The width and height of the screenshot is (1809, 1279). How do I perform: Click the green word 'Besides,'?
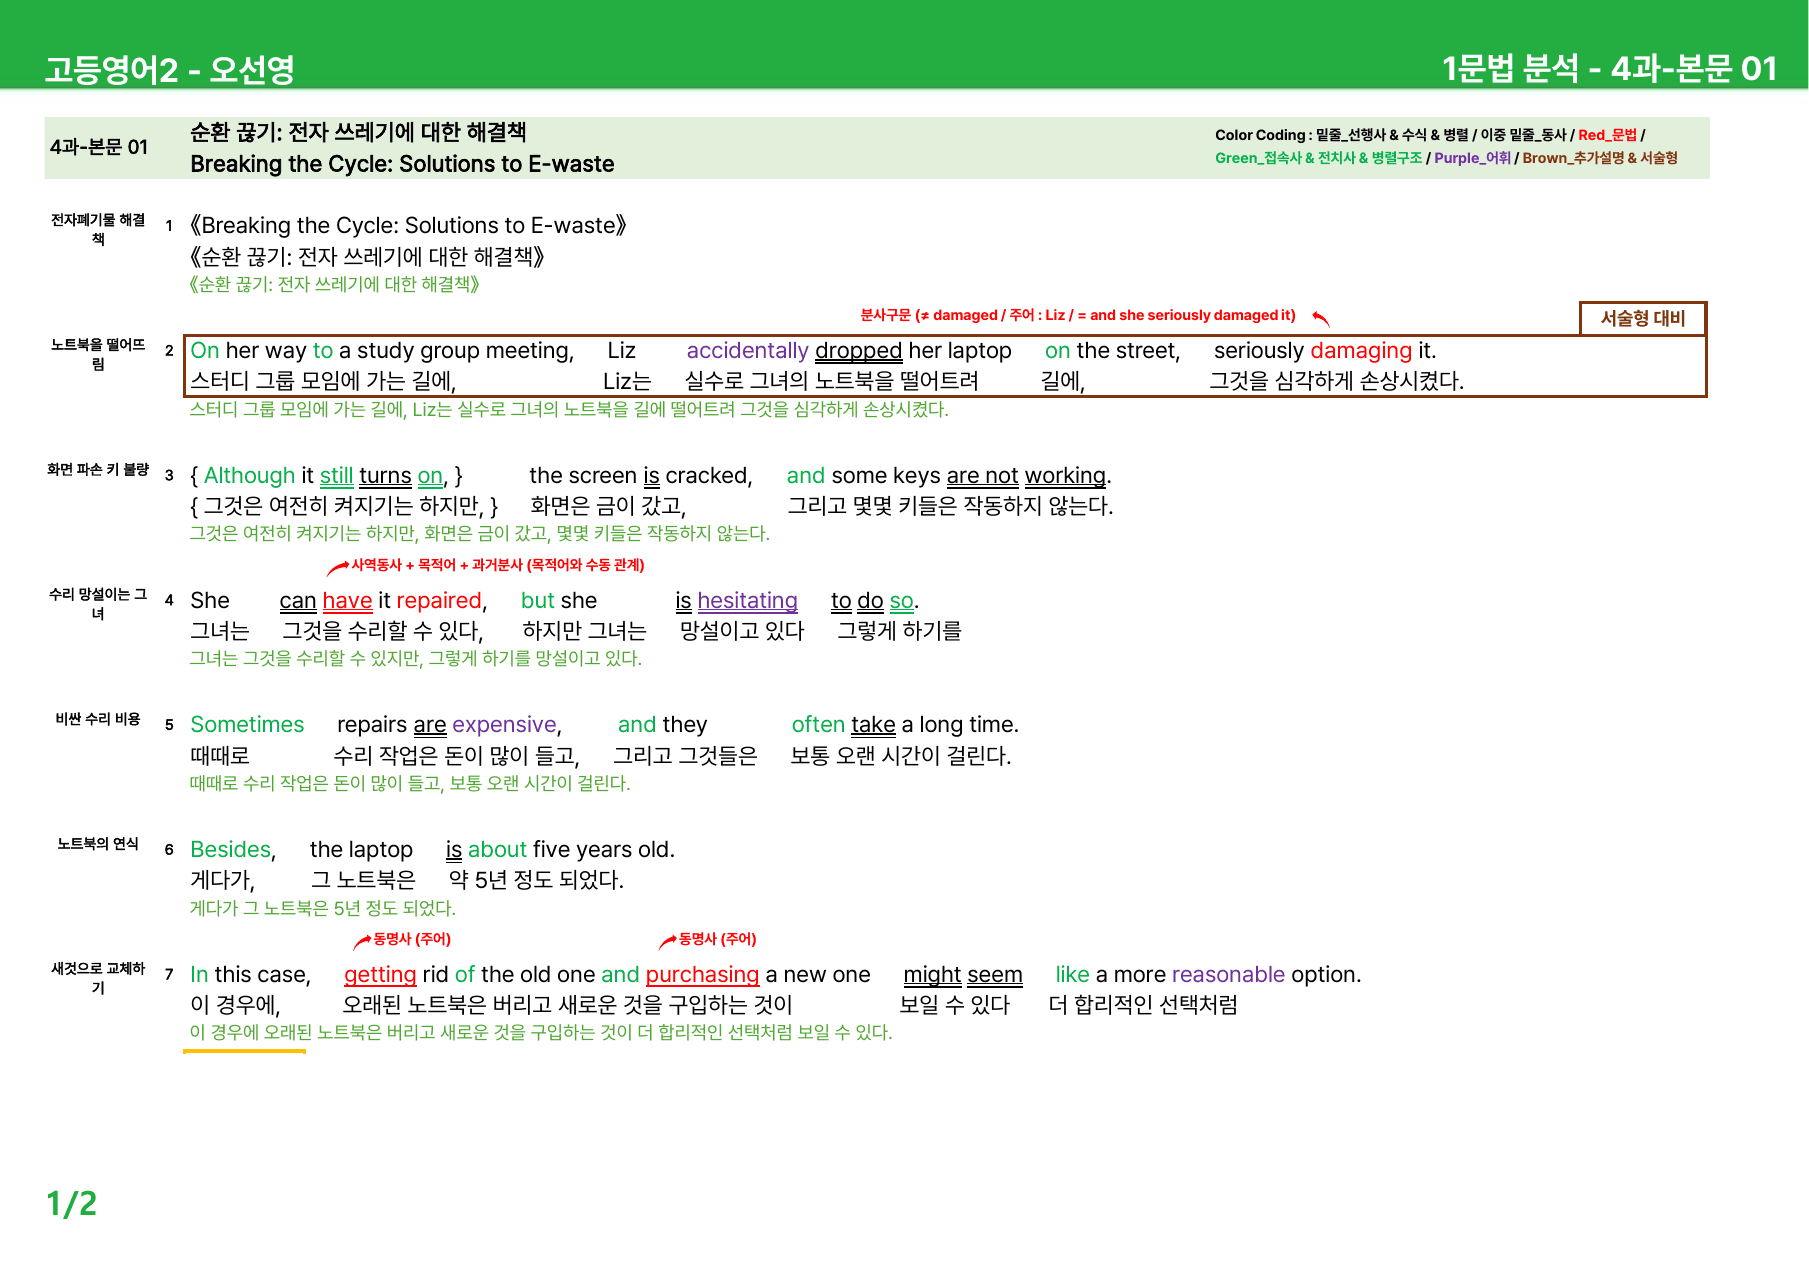pyautogui.click(x=233, y=850)
